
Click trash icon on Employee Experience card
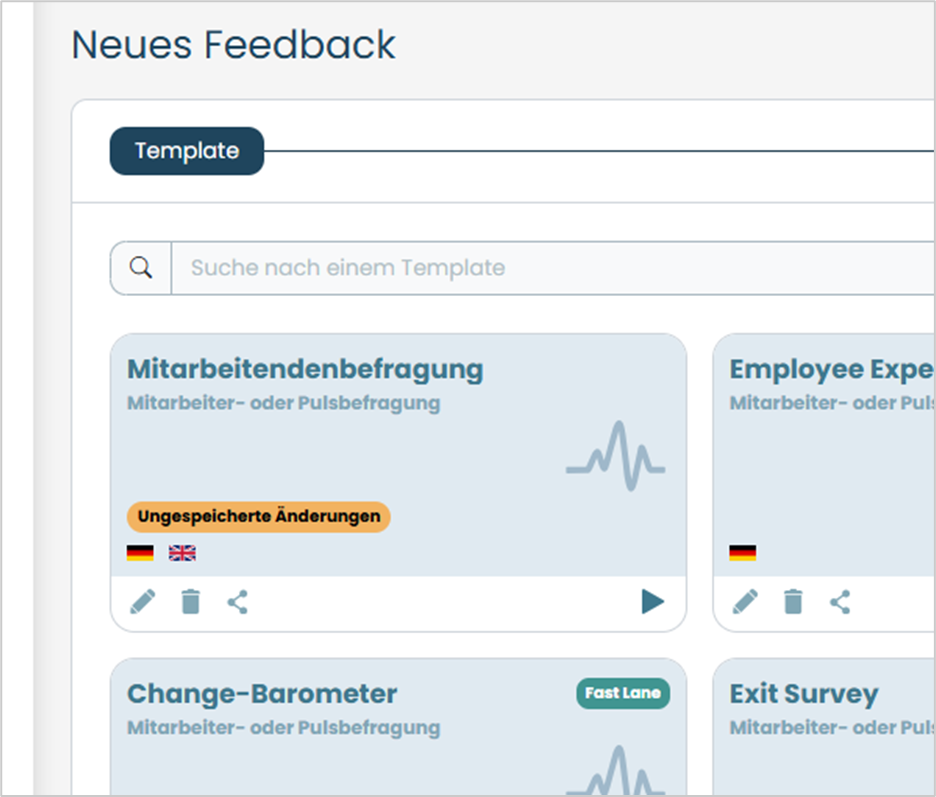(x=793, y=602)
